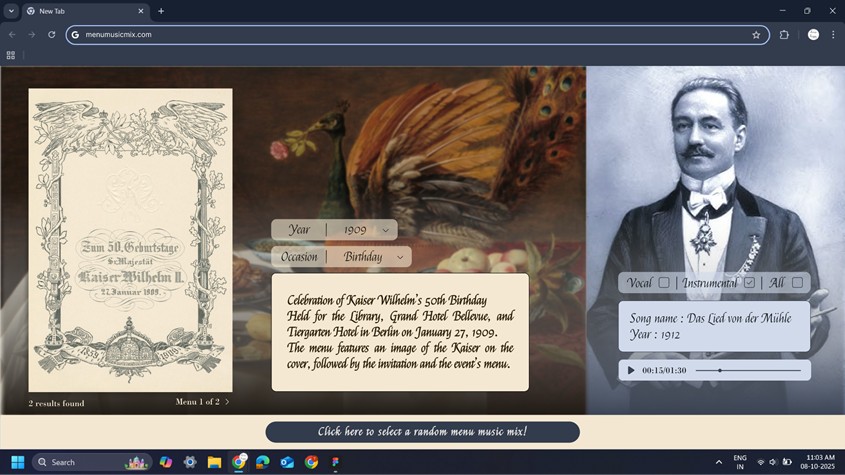This screenshot has width=845, height=475.
Task: Open the browser Extensions puzzle icon
Action: [x=784, y=34]
